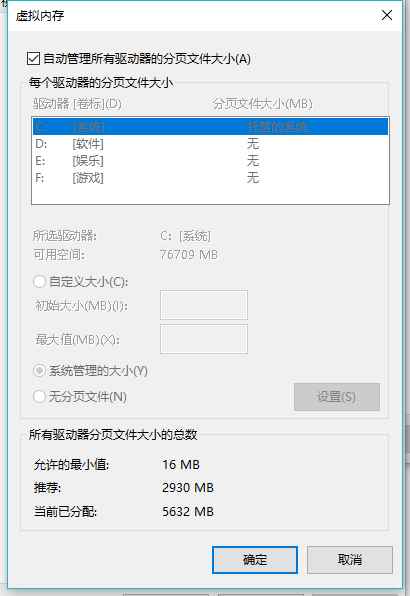Select the F: [游戏] drive row
Screen dimensions: 410x596
211,178
